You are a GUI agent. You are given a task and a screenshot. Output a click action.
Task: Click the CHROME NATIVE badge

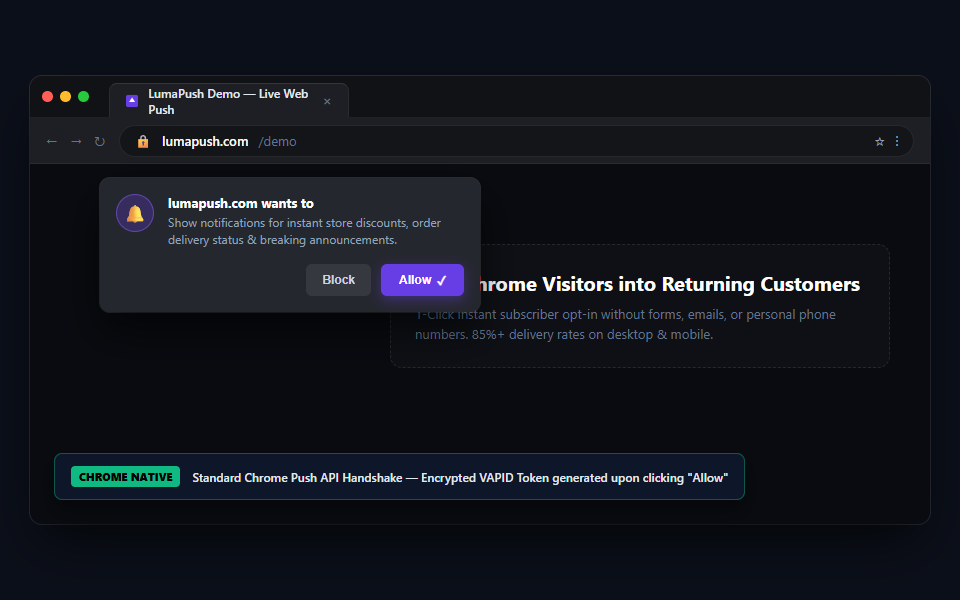coord(126,477)
